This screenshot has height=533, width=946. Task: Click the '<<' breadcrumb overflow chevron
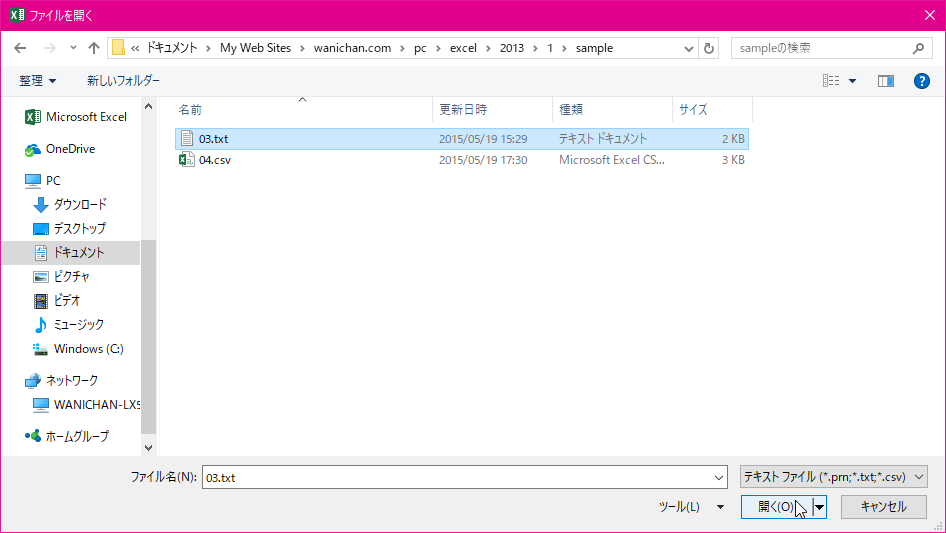(135, 48)
